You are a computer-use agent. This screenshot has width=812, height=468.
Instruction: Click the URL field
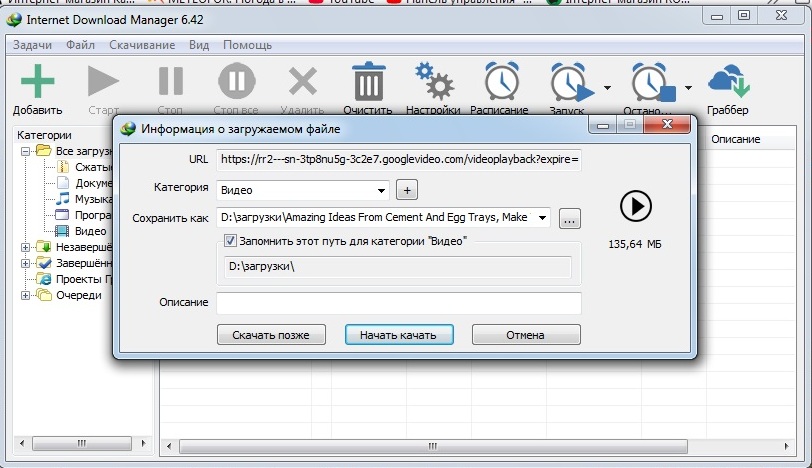[x=399, y=159]
